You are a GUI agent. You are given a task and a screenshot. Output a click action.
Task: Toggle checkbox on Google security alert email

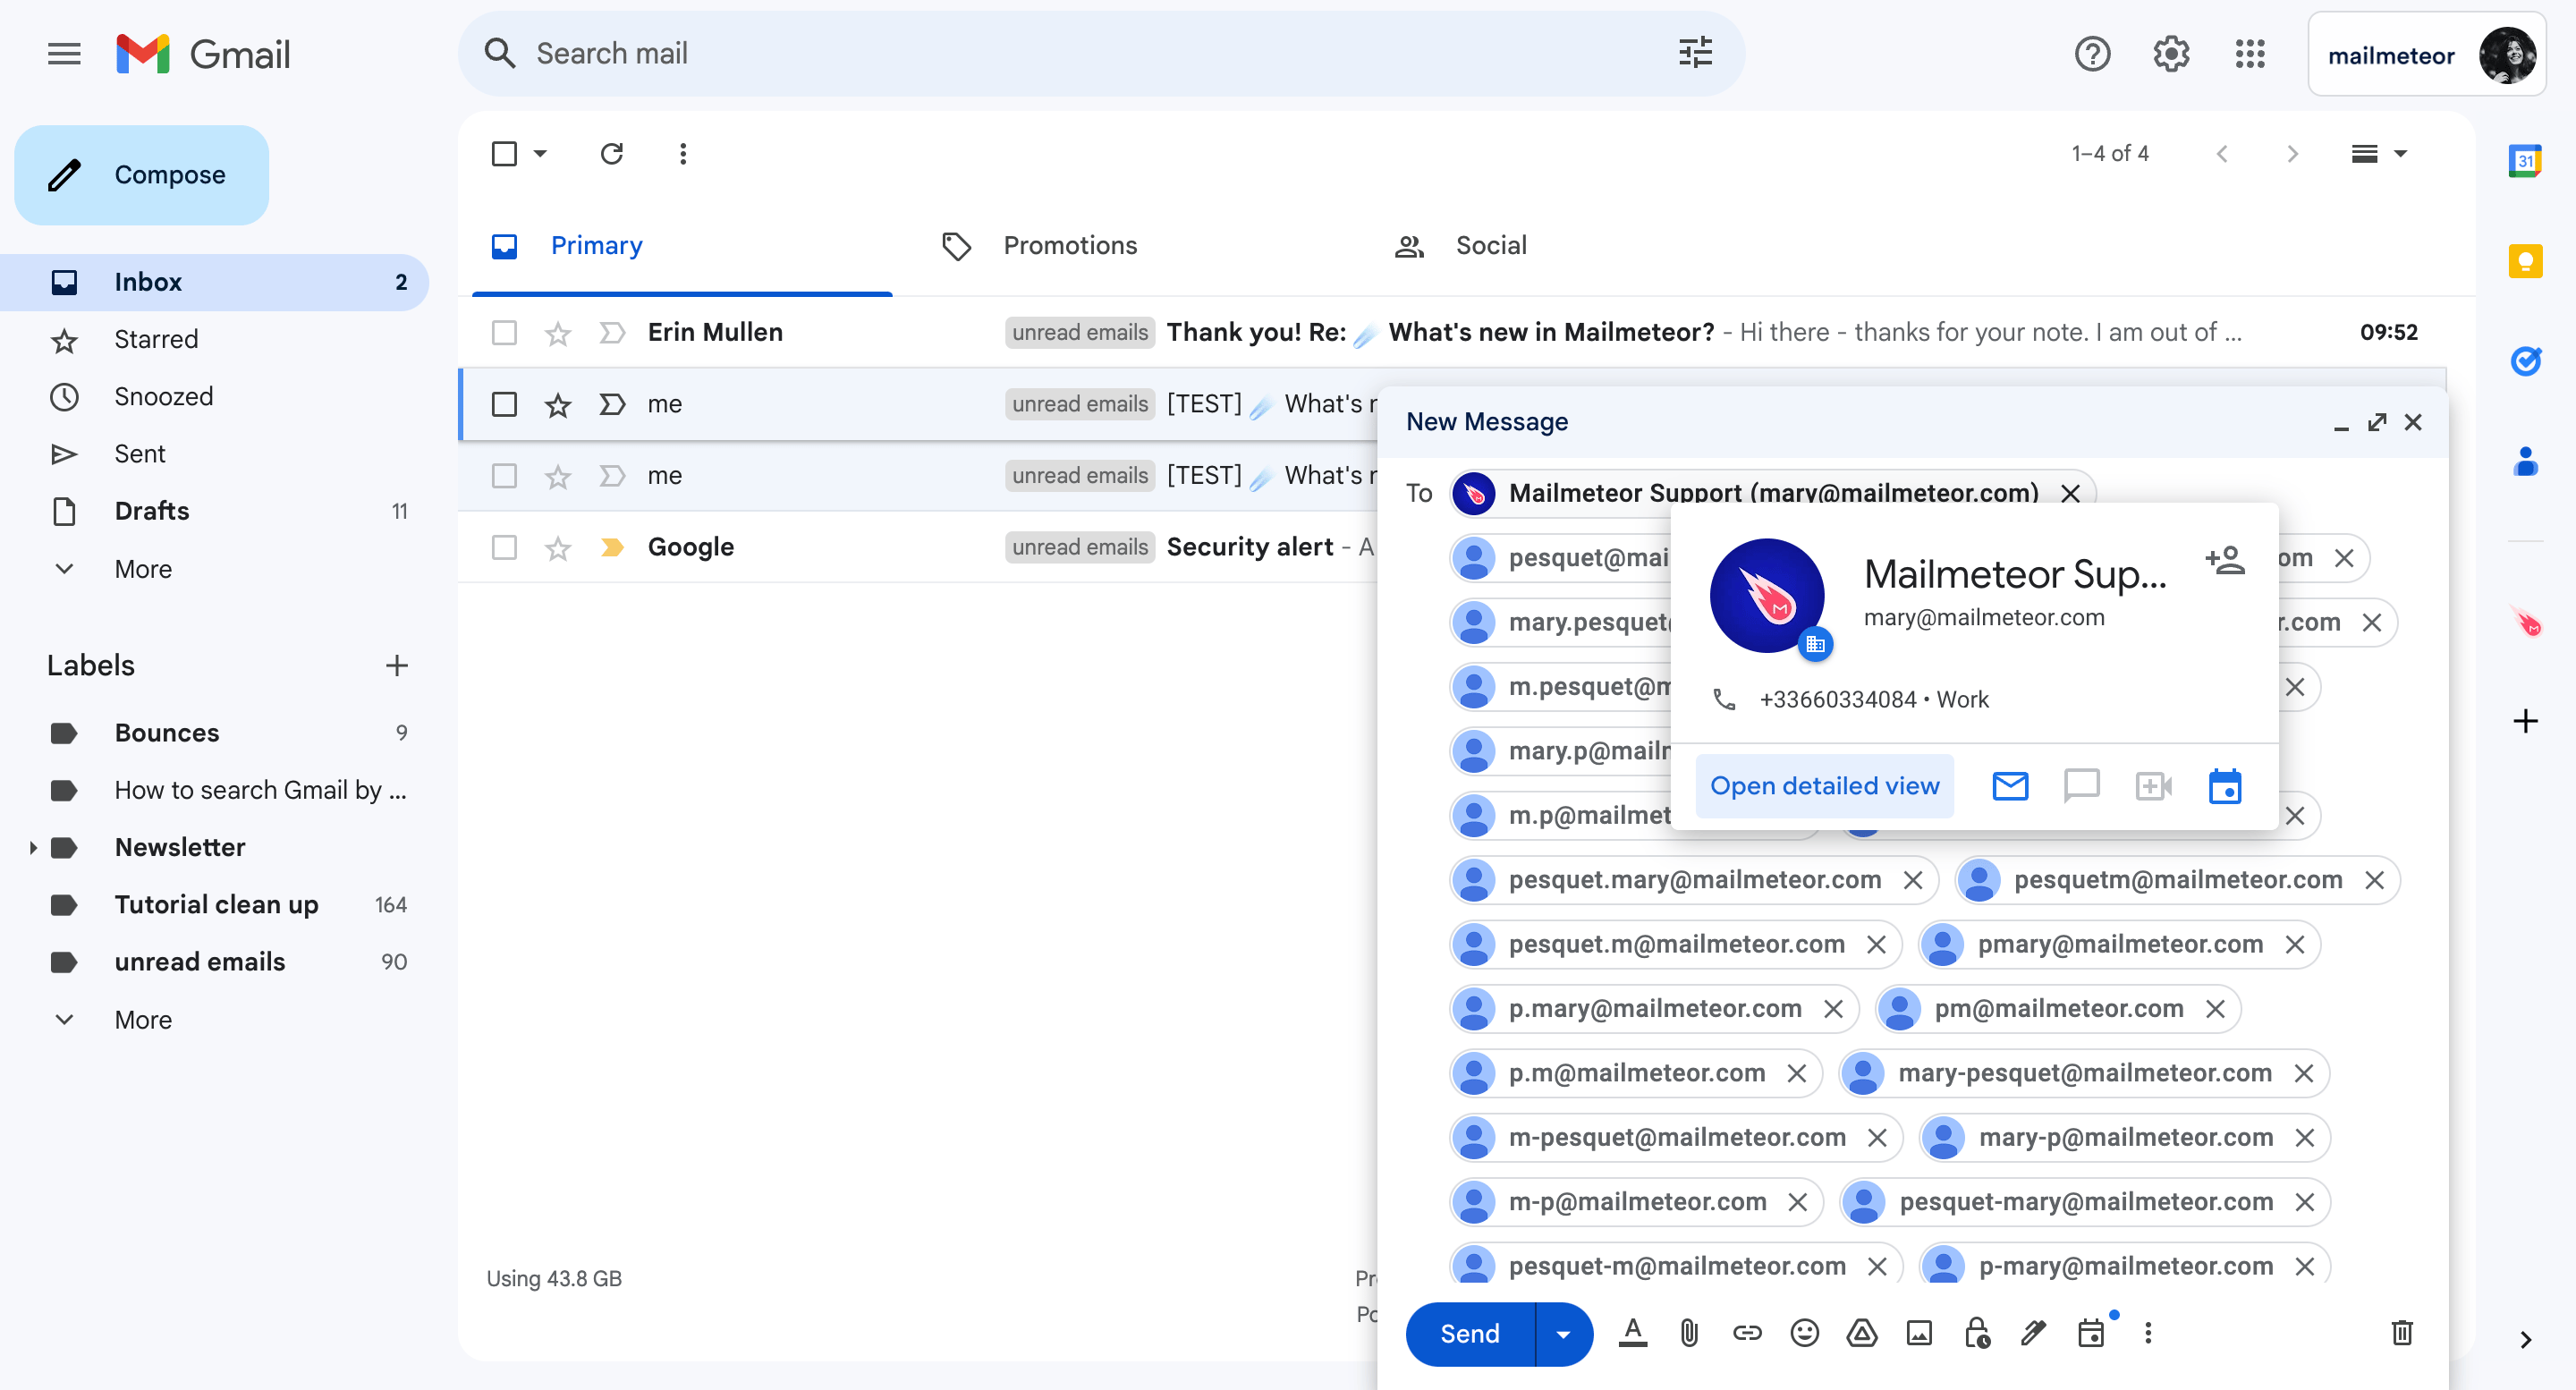pyautogui.click(x=504, y=546)
